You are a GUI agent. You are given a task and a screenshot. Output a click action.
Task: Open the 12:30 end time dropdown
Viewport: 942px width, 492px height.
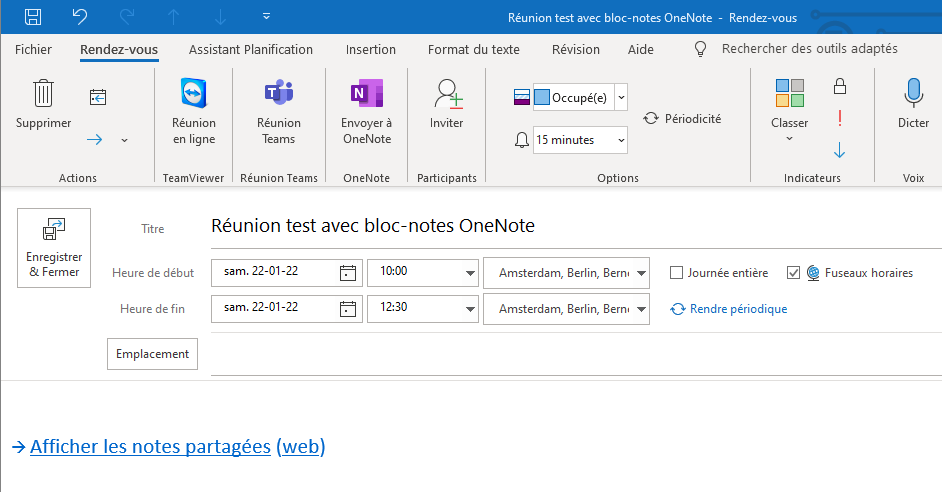[x=470, y=309]
